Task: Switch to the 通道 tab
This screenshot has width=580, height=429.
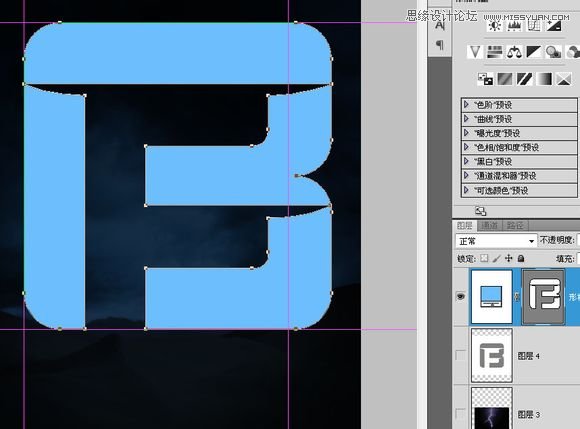Action: tap(489, 225)
